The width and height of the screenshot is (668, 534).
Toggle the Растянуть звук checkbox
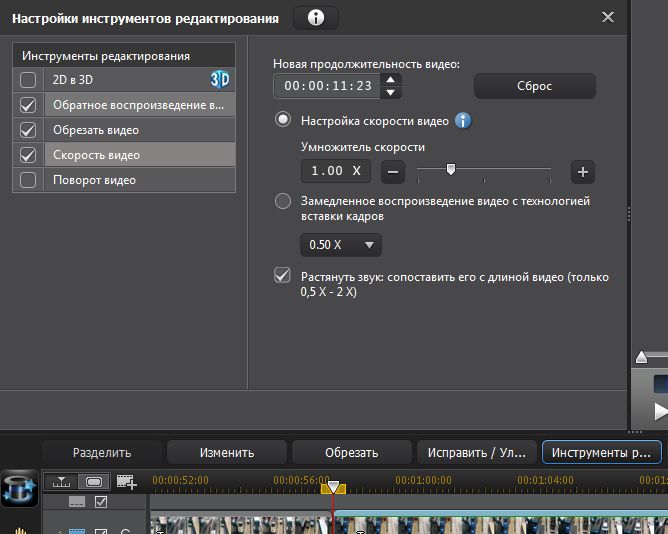(283, 277)
